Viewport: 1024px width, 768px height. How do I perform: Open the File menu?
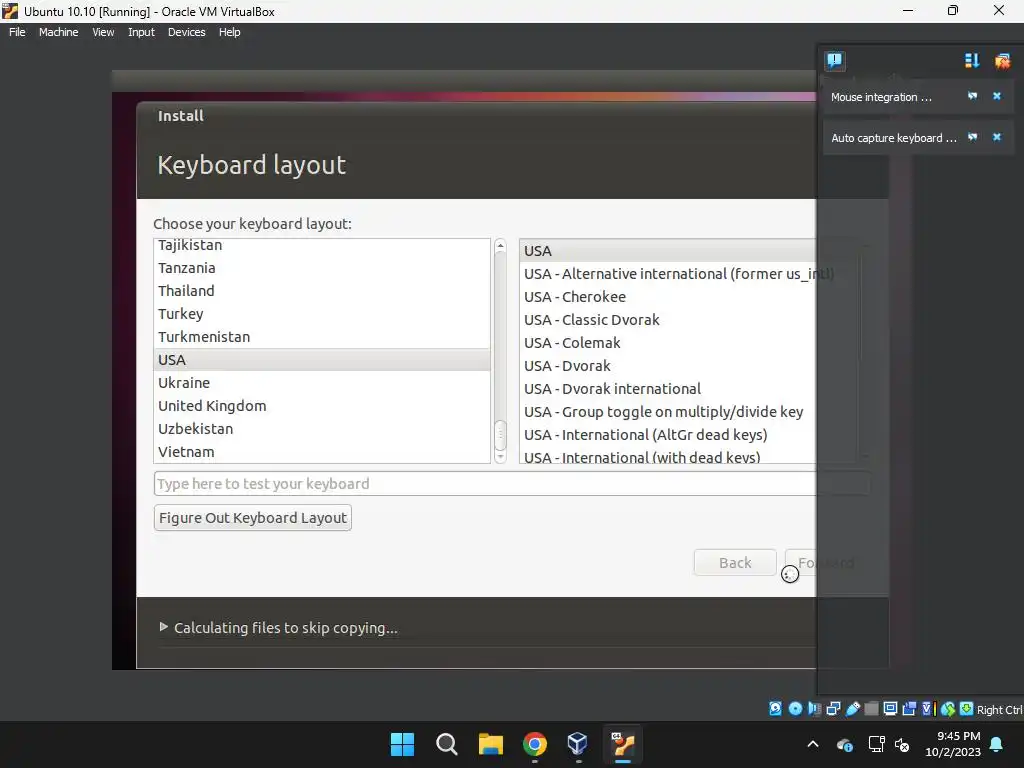[x=17, y=32]
